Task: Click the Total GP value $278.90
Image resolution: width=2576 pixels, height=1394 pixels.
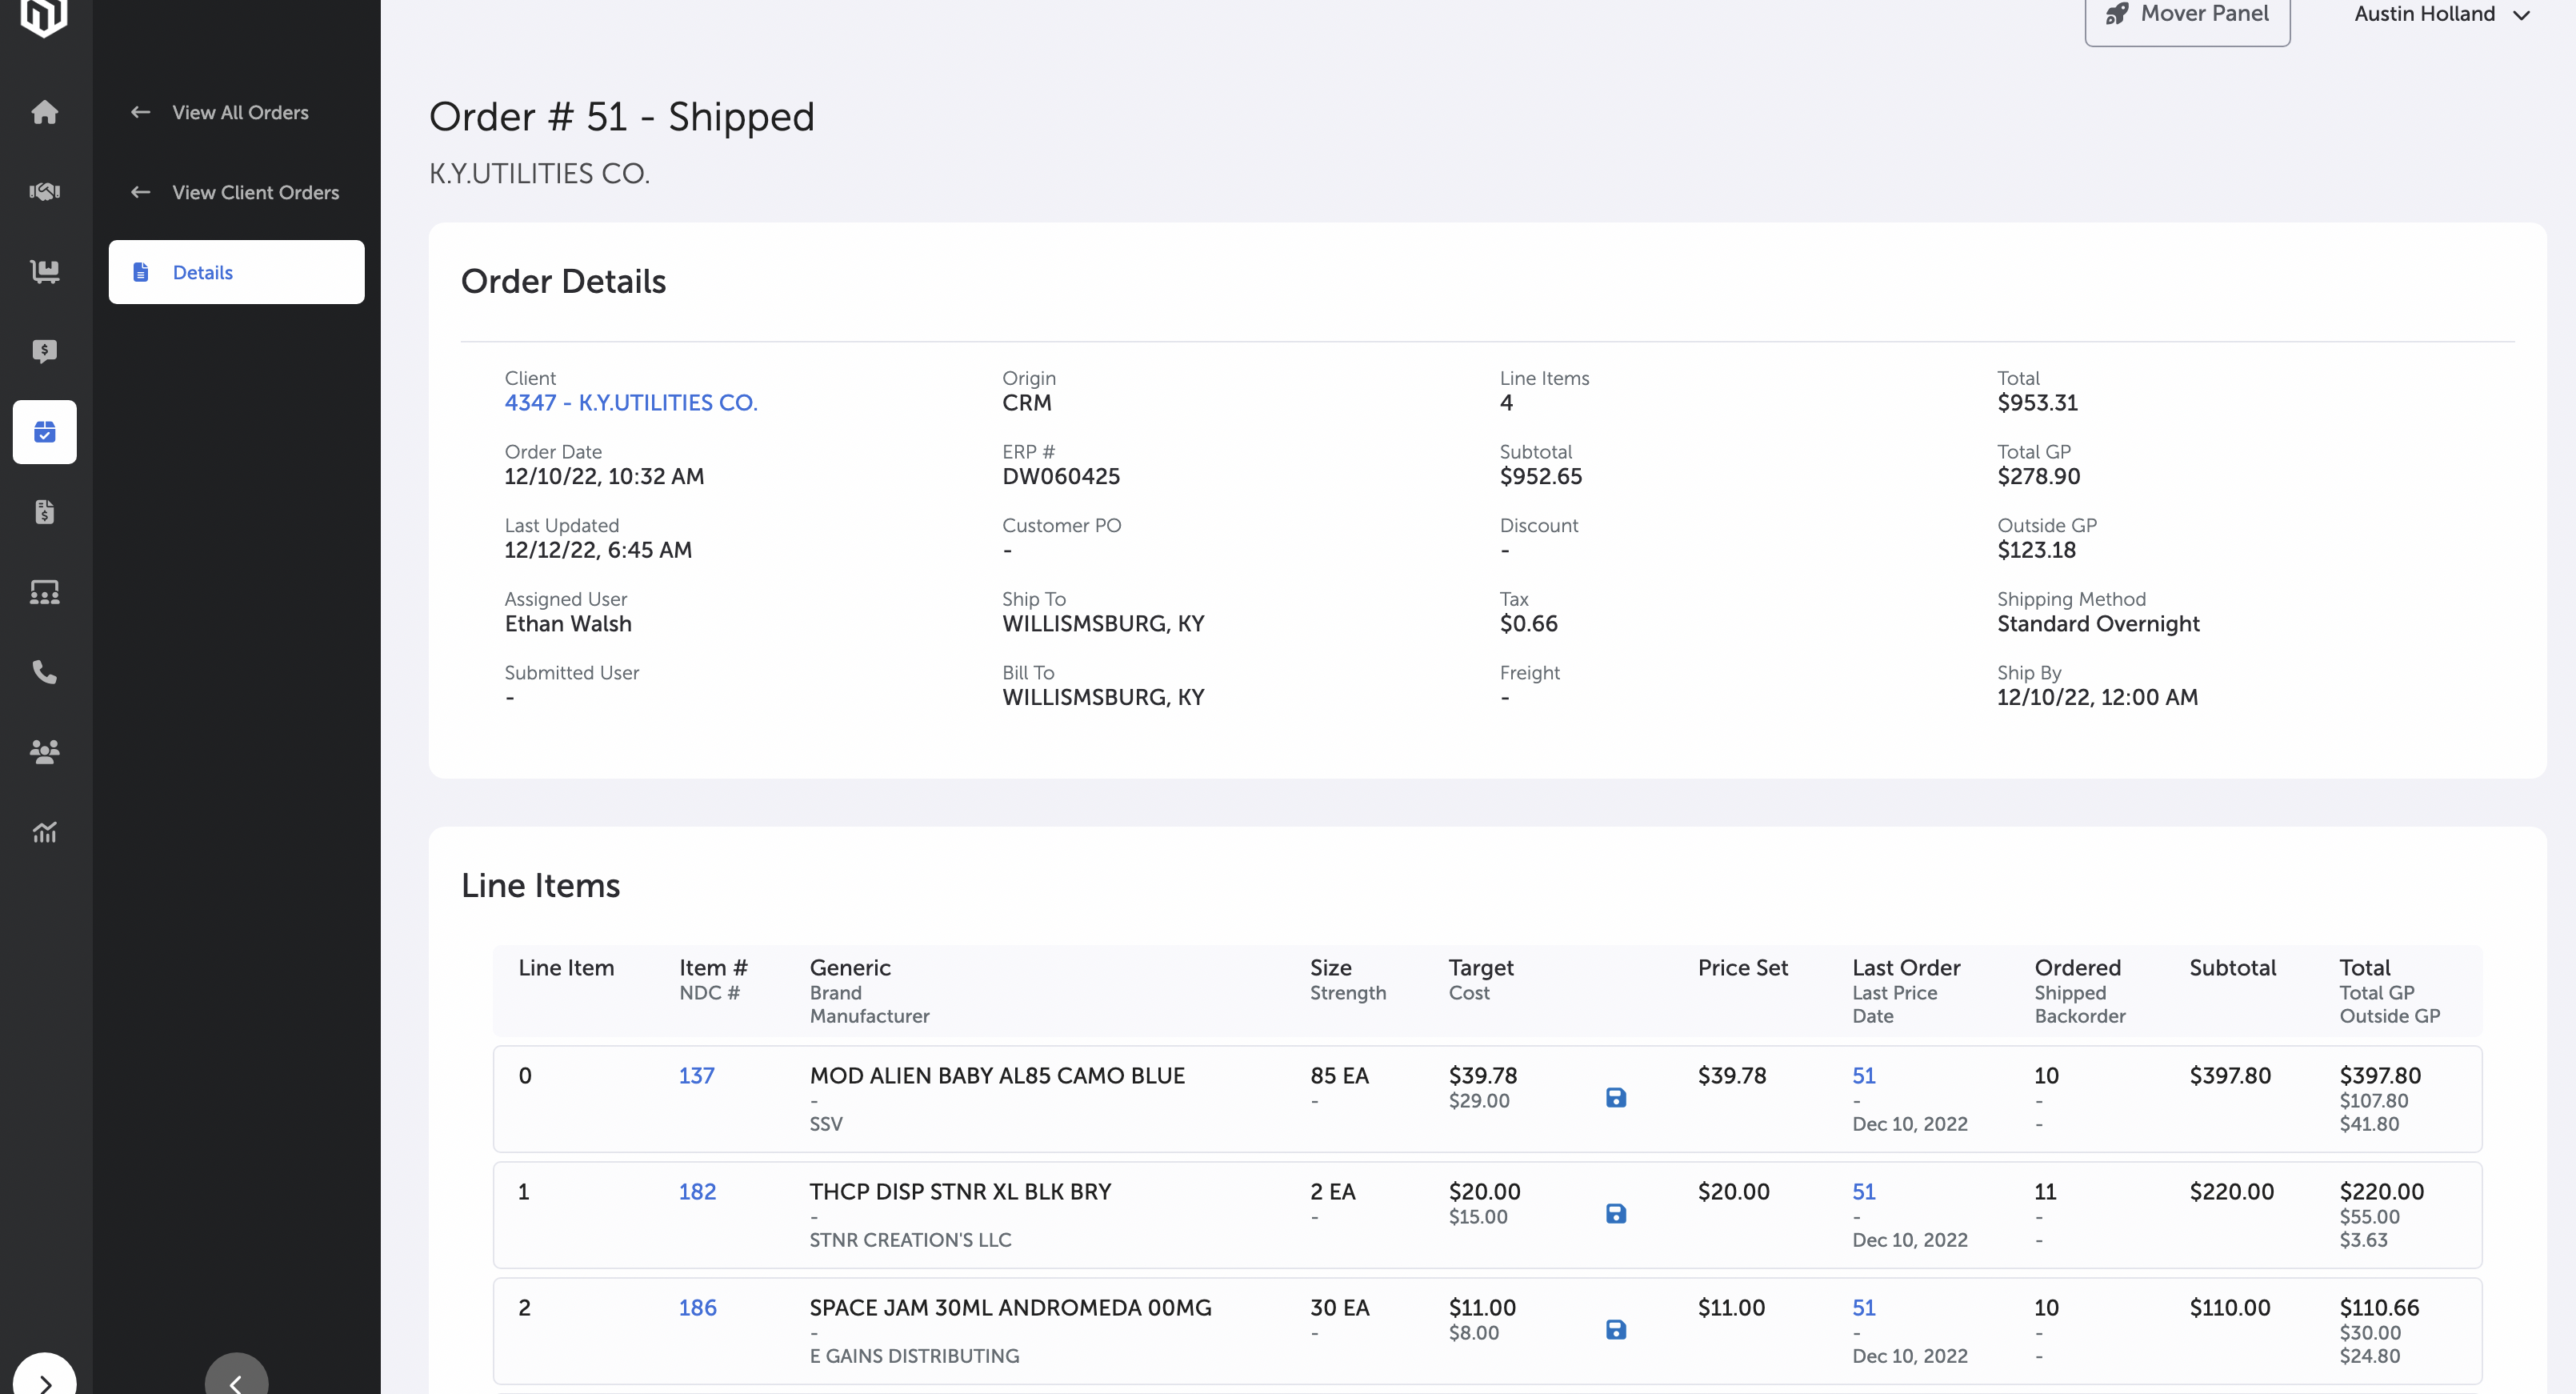Action: click(x=2038, y=477)
